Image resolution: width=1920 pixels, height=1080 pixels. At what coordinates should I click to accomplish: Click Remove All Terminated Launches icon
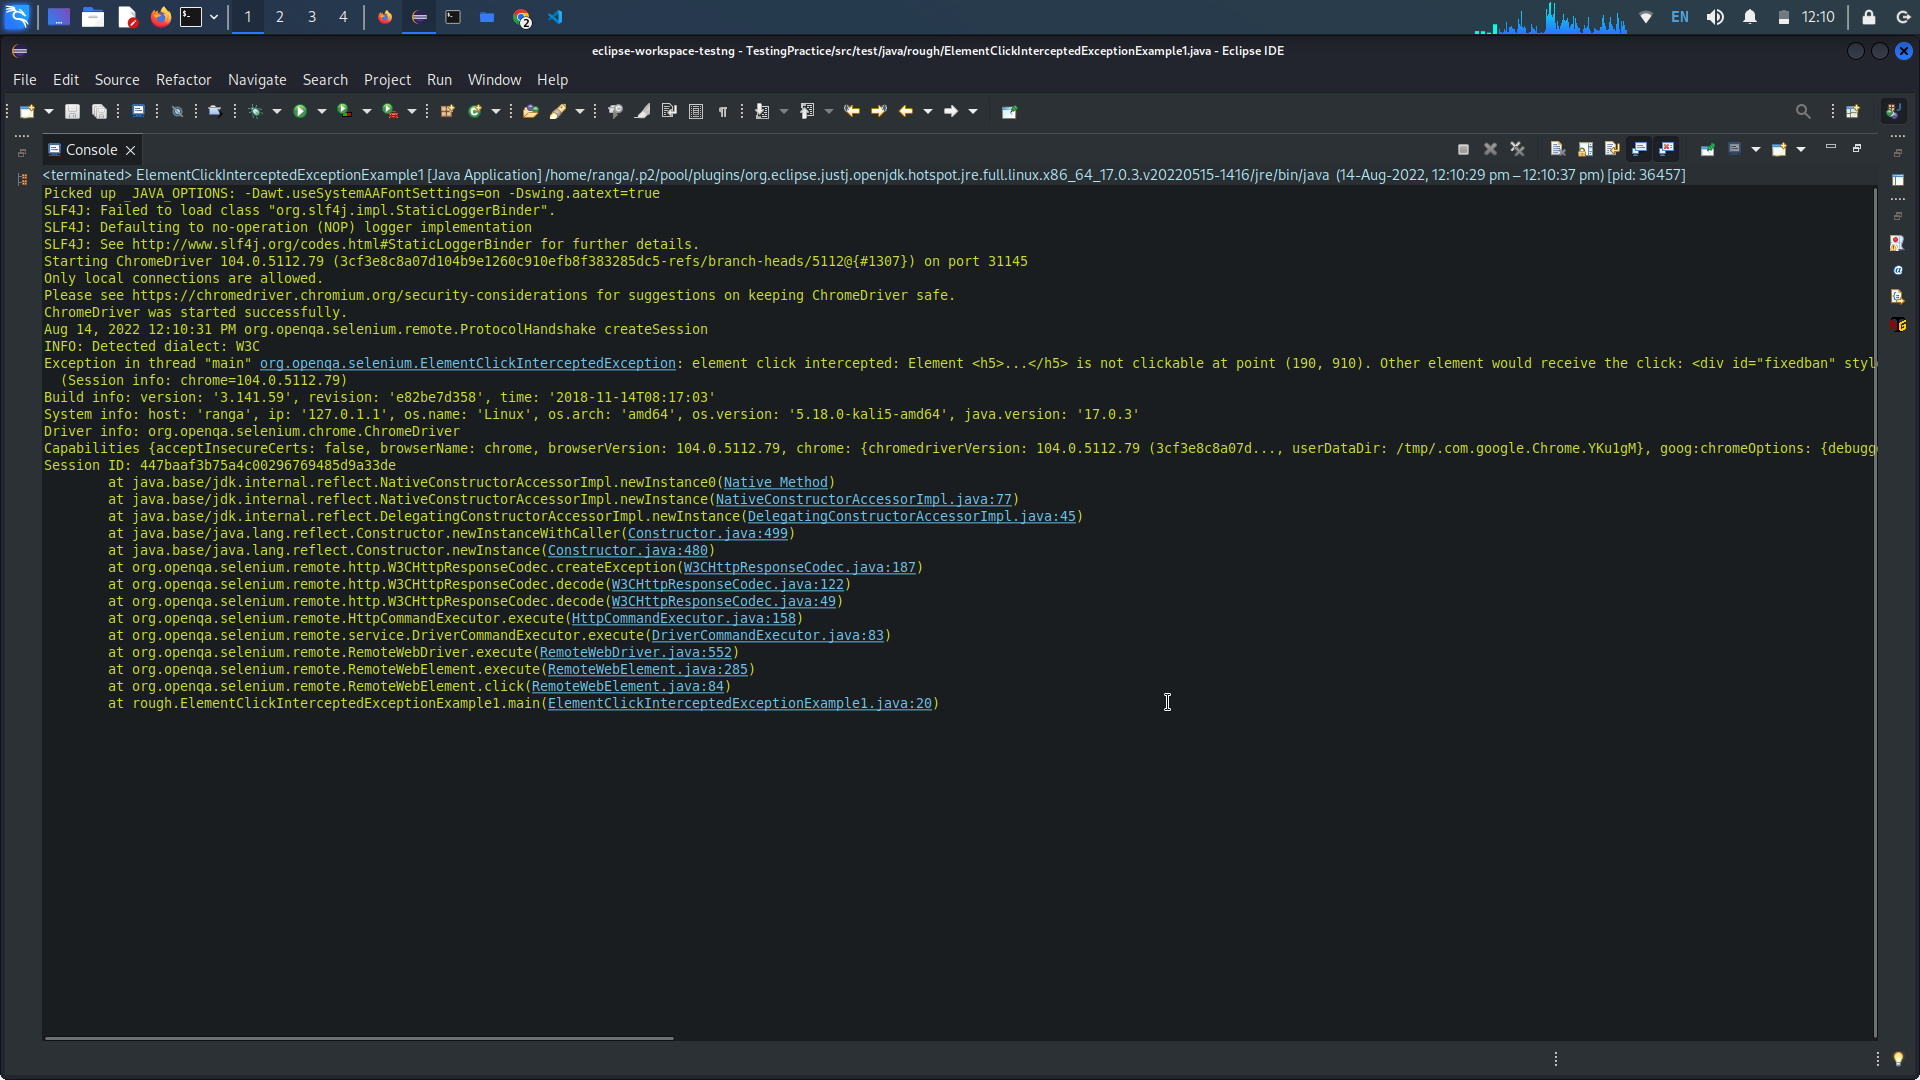1517,149
